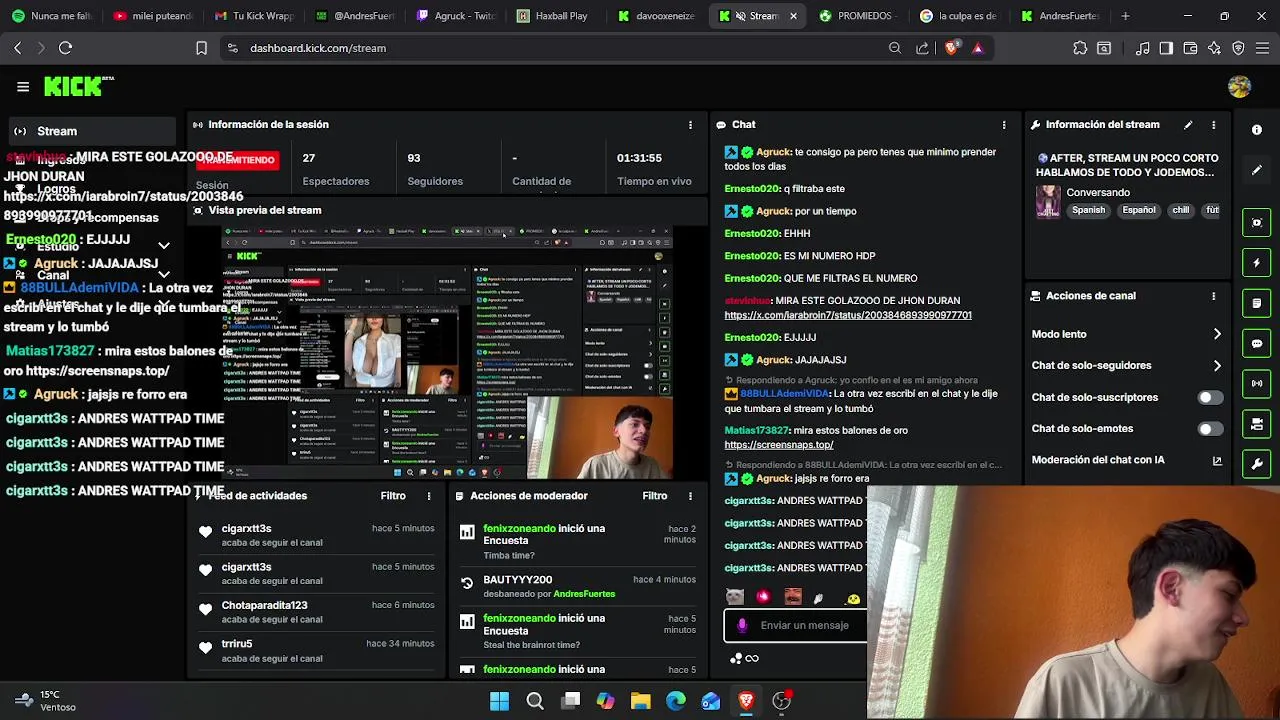
Task: Open Acciones de canal three-dot menu
Action: point(1214,296)
